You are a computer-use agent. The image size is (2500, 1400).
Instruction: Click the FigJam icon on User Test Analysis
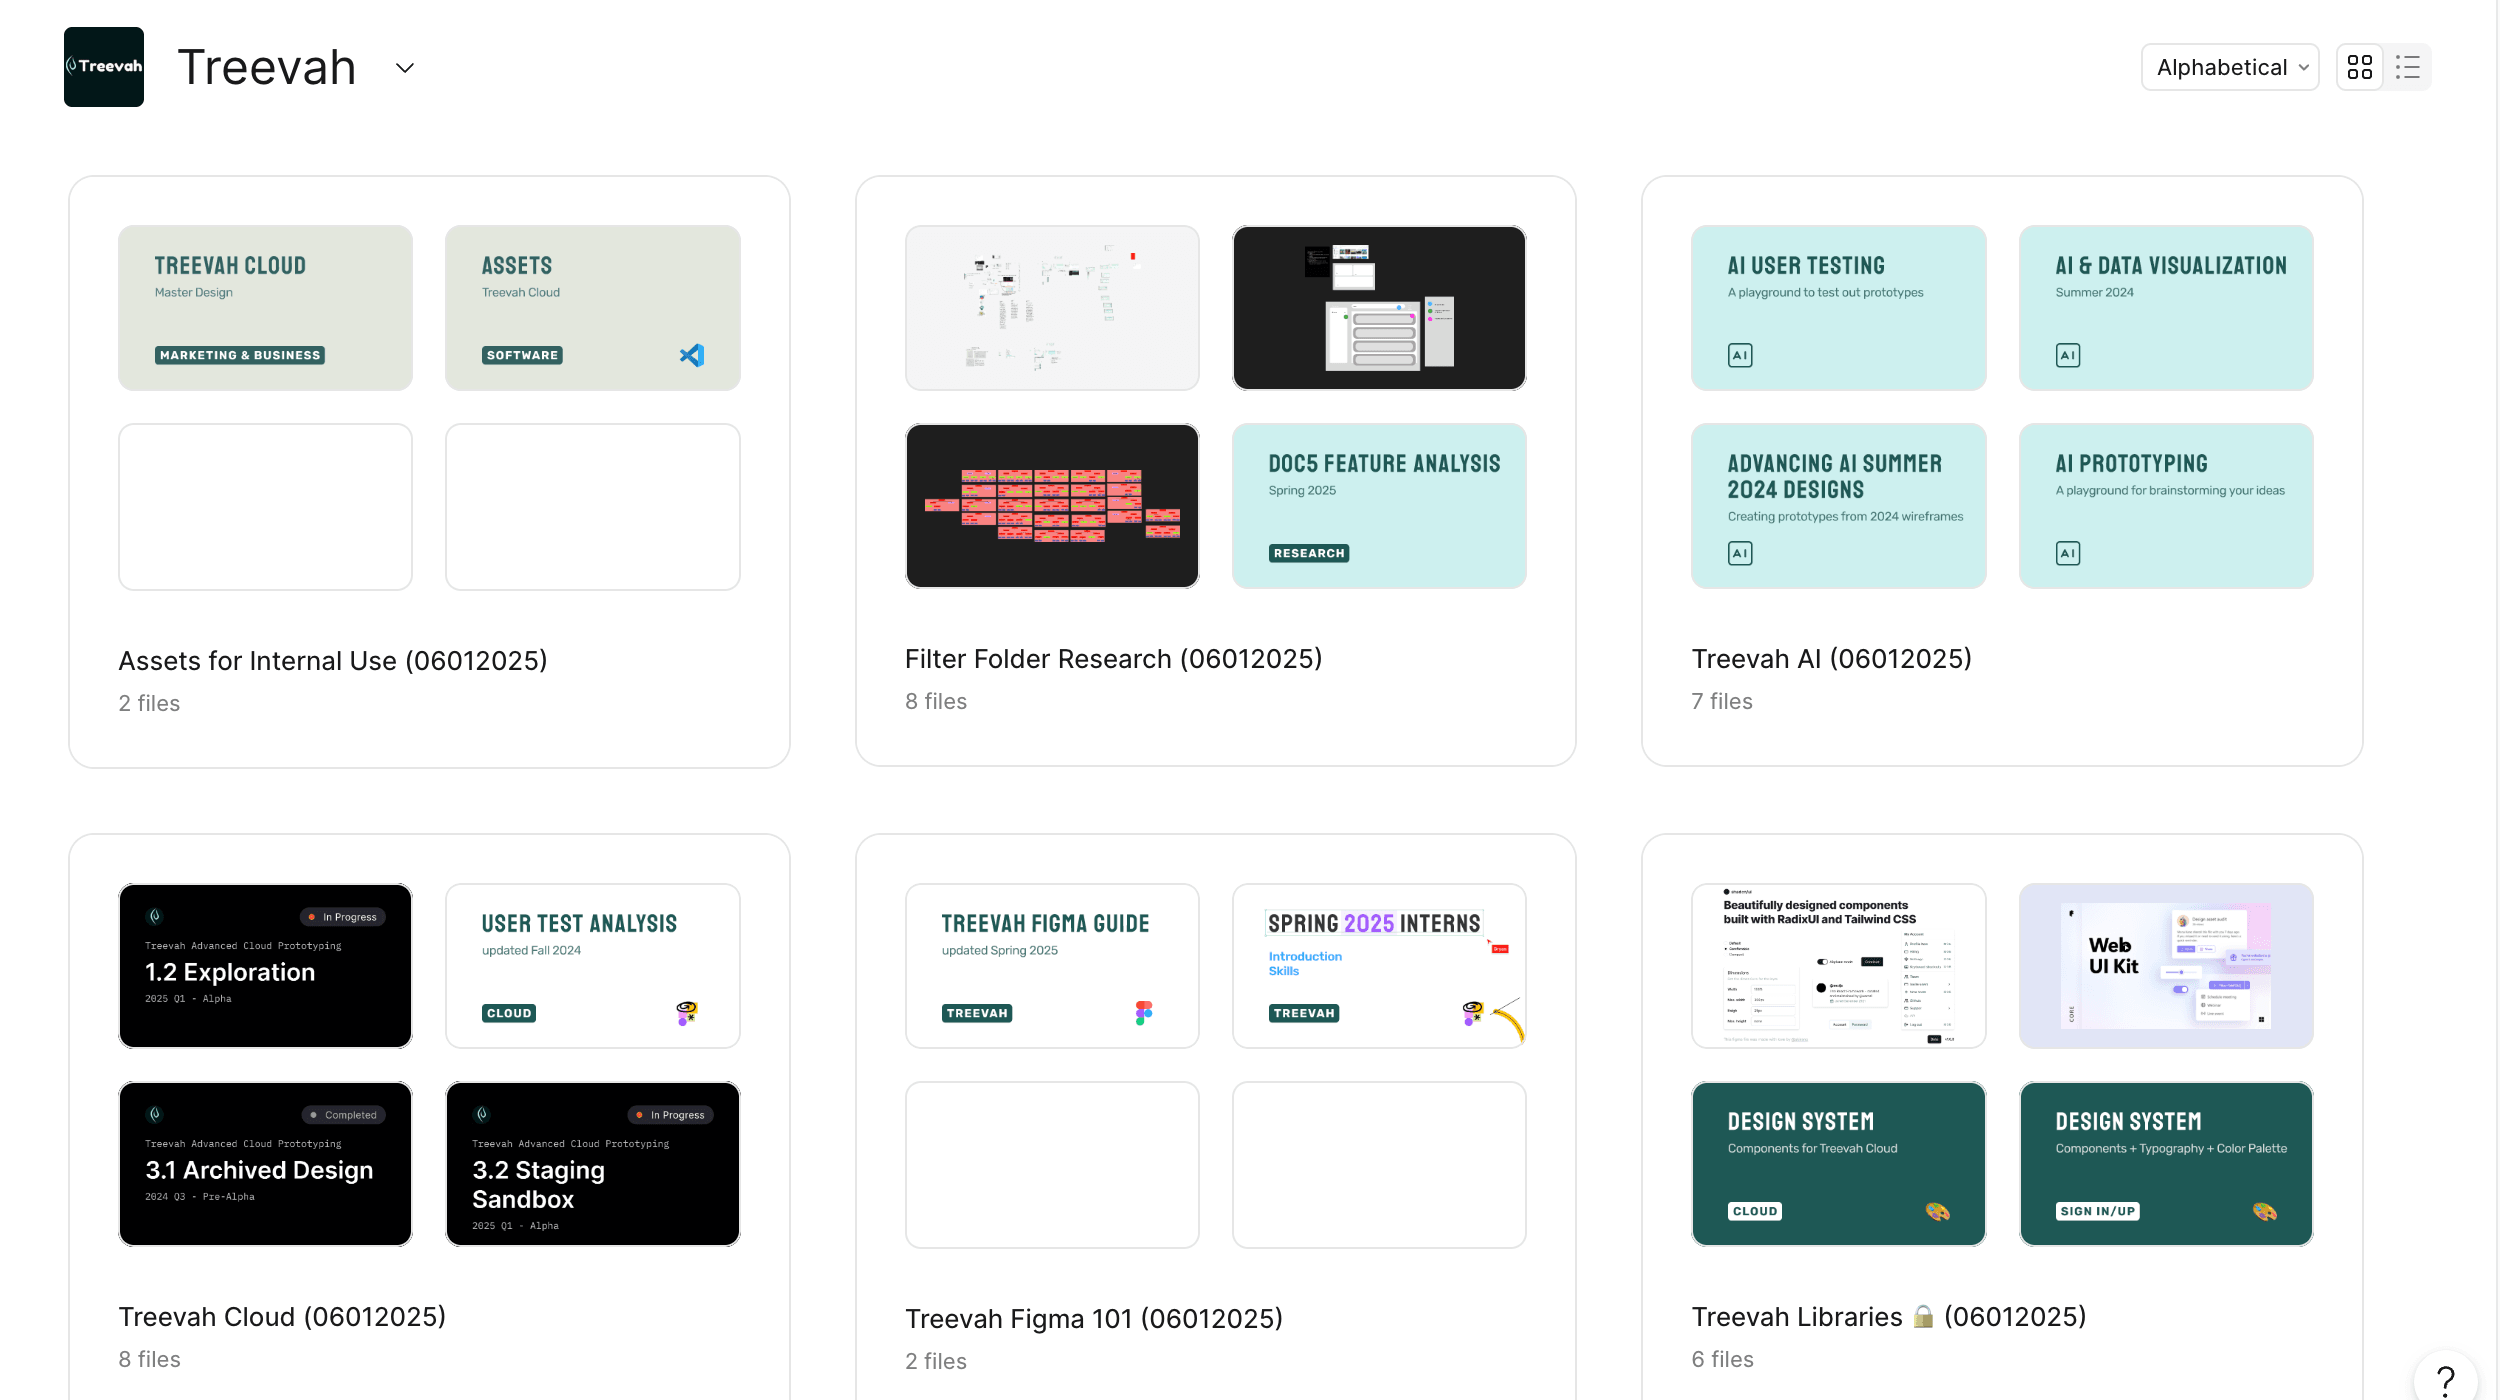(686, 1013)
